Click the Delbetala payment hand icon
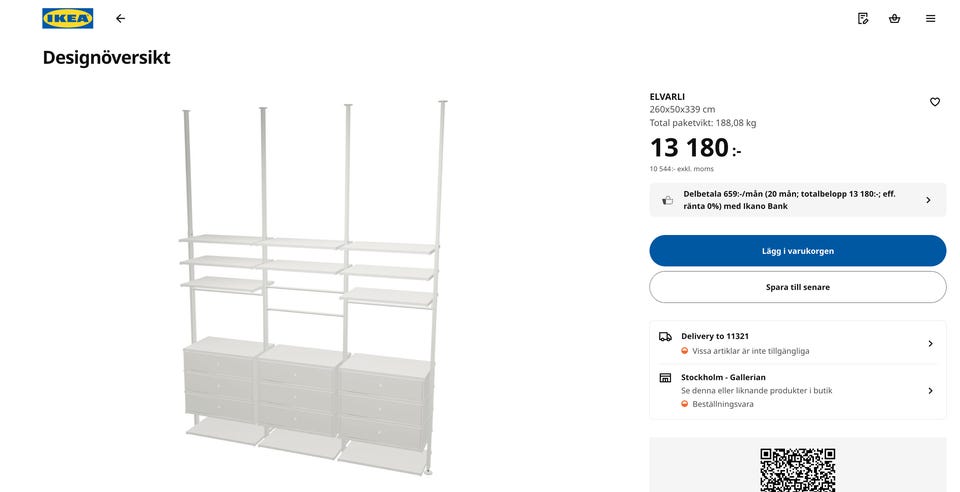This screenshot has height=492, width=960. click(x=668, y=200)
